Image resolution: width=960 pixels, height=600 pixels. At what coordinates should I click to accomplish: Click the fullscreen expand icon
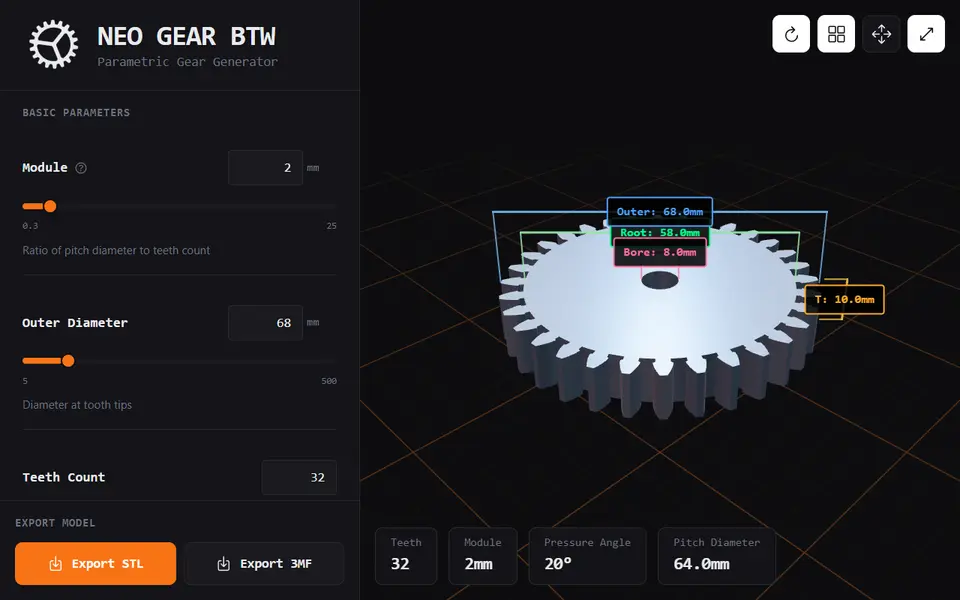click(x=926, y=34)
